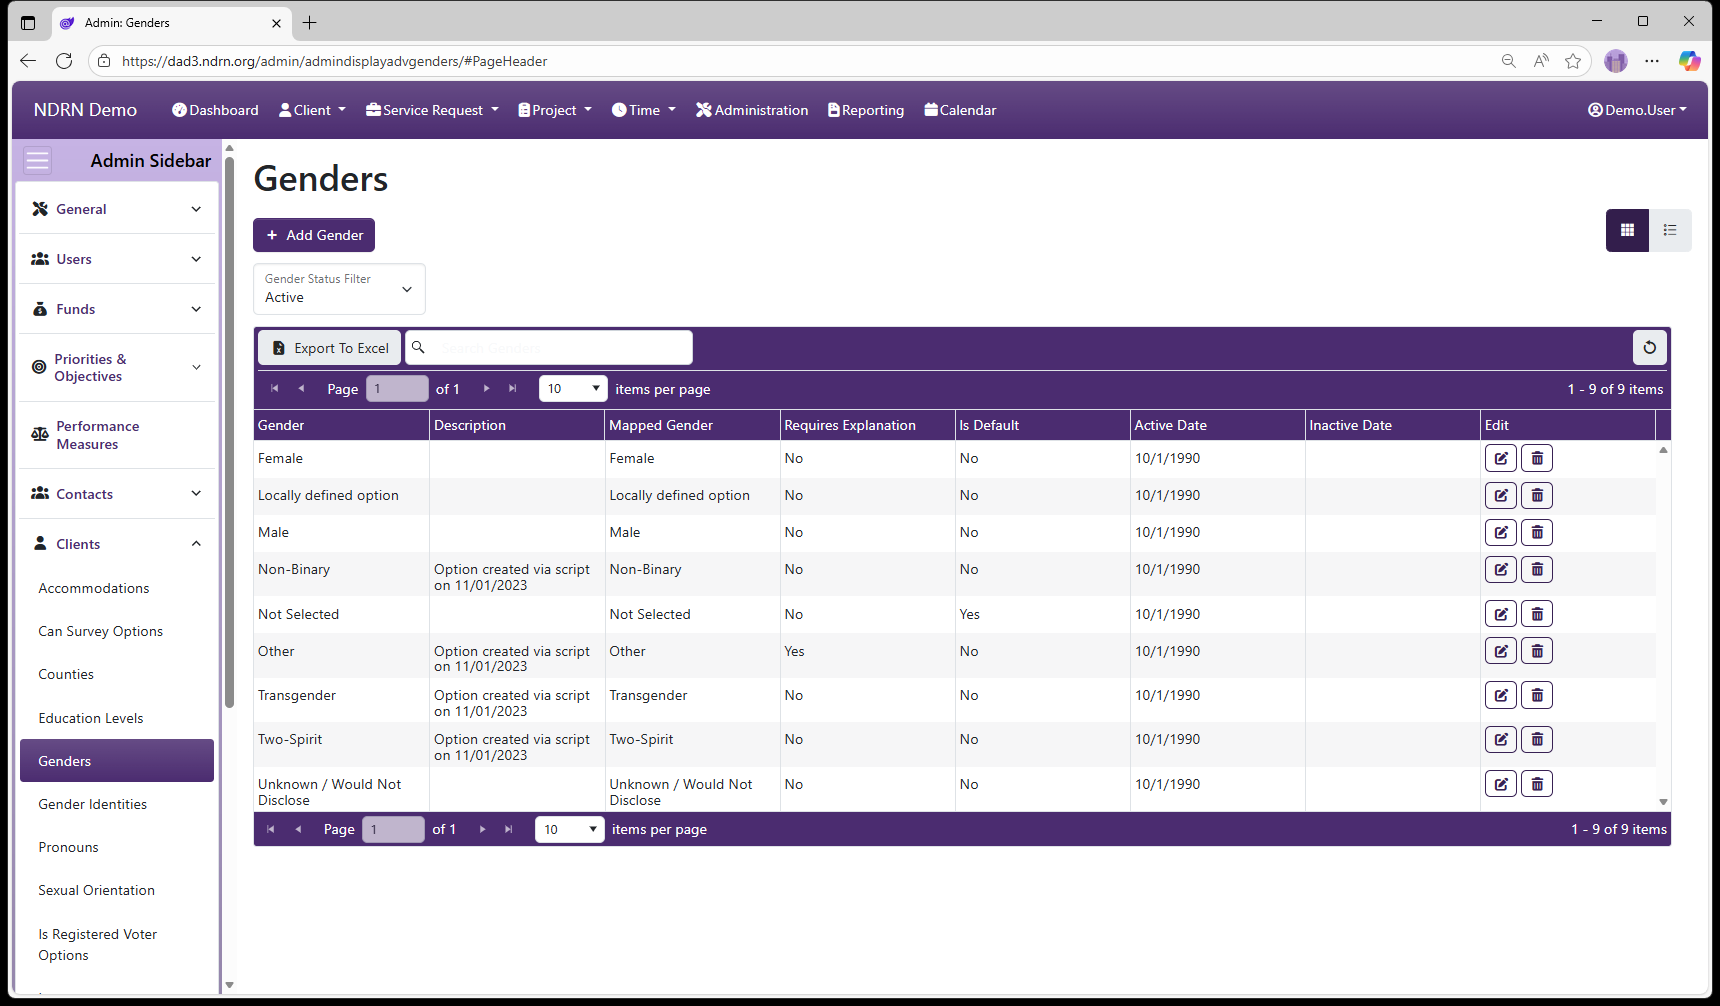Edit the Other gender row
This screenshot has height=1006, width=1720.
coord(1501,651)
